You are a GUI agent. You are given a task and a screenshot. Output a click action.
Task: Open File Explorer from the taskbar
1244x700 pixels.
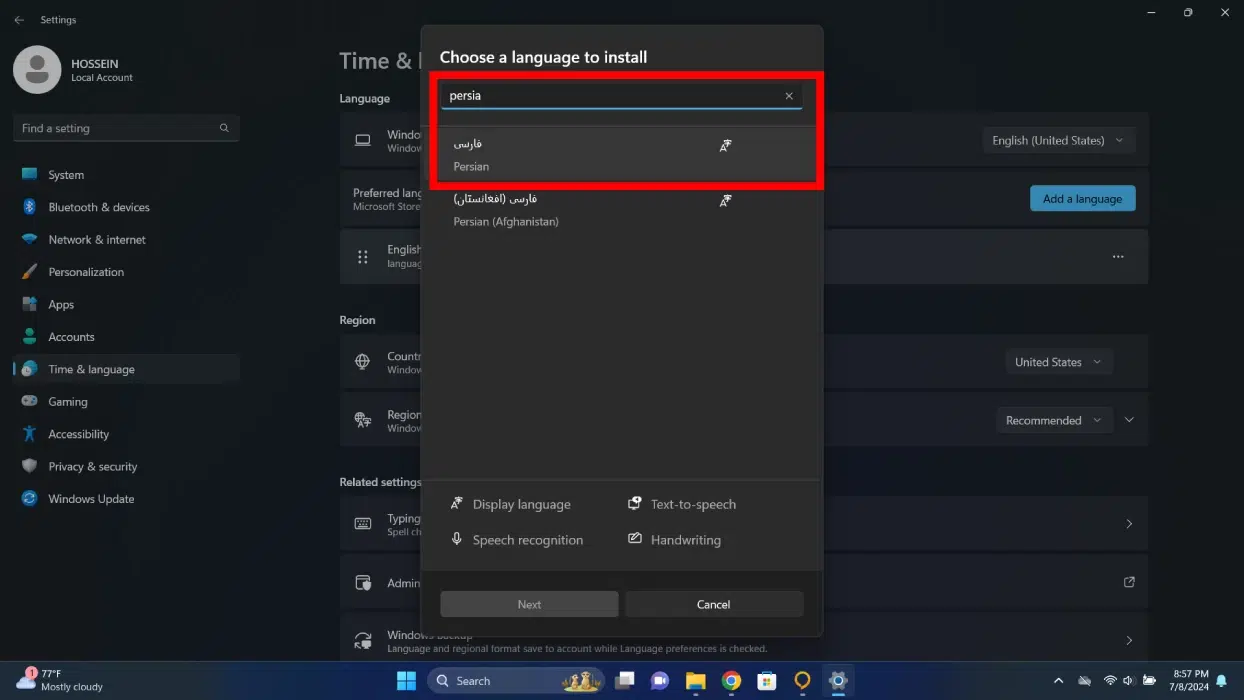click(x=695, y=681)
